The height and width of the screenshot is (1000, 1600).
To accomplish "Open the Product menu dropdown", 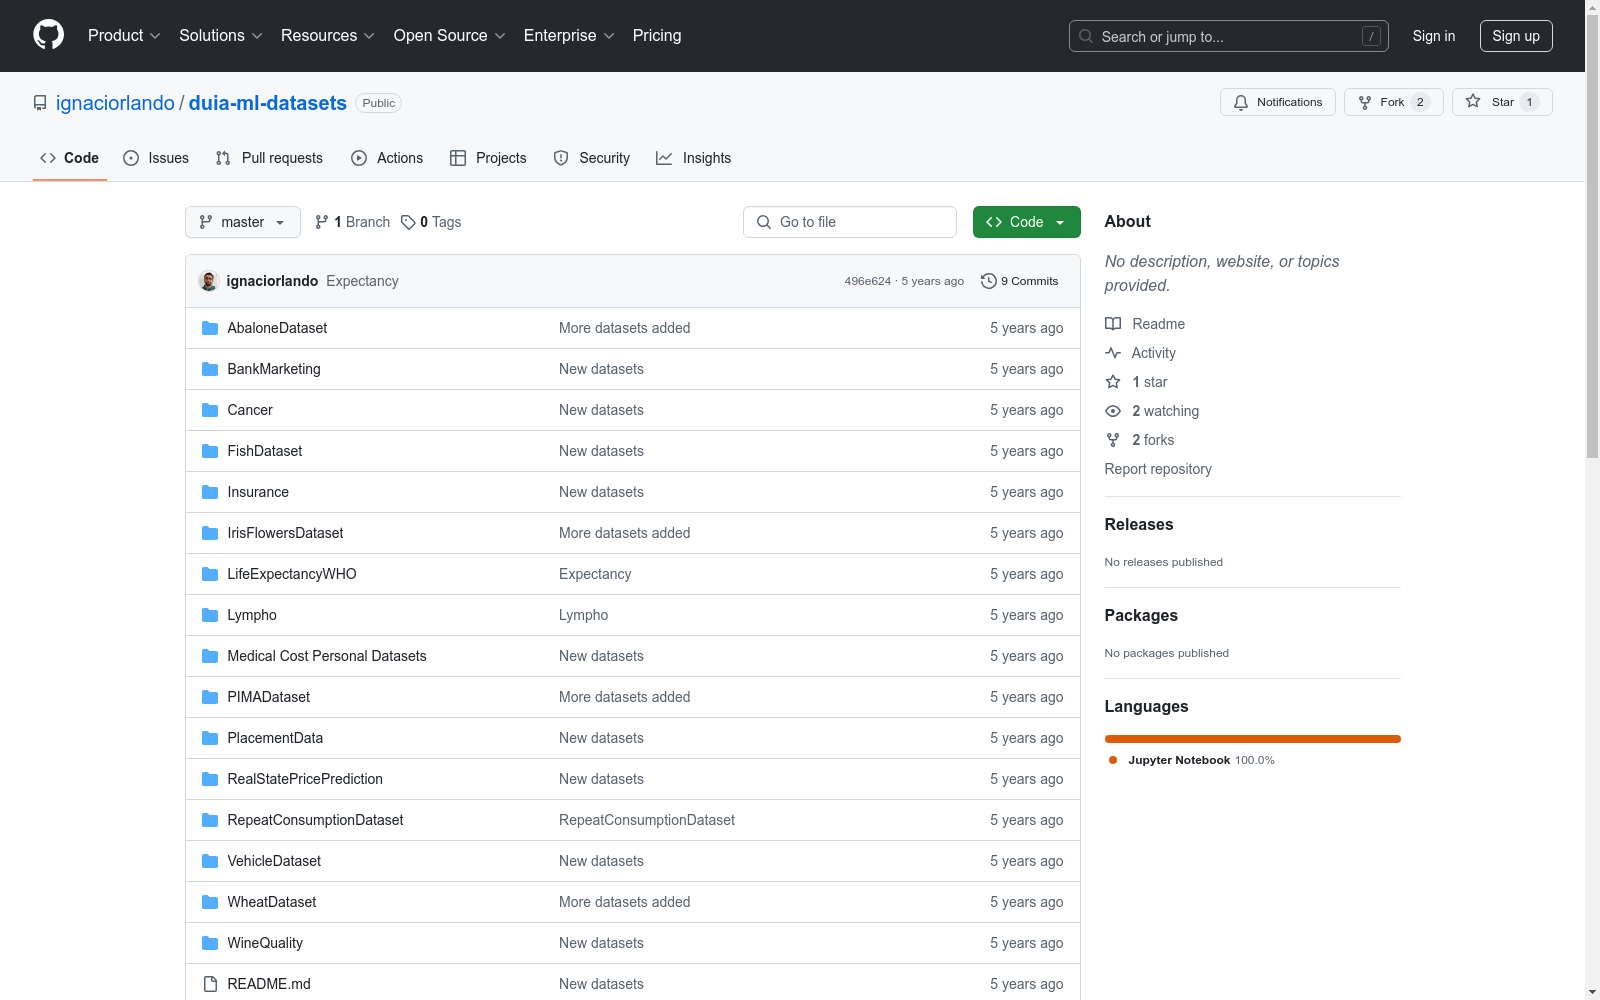I will pyautogui.click(x=124, y=35).
